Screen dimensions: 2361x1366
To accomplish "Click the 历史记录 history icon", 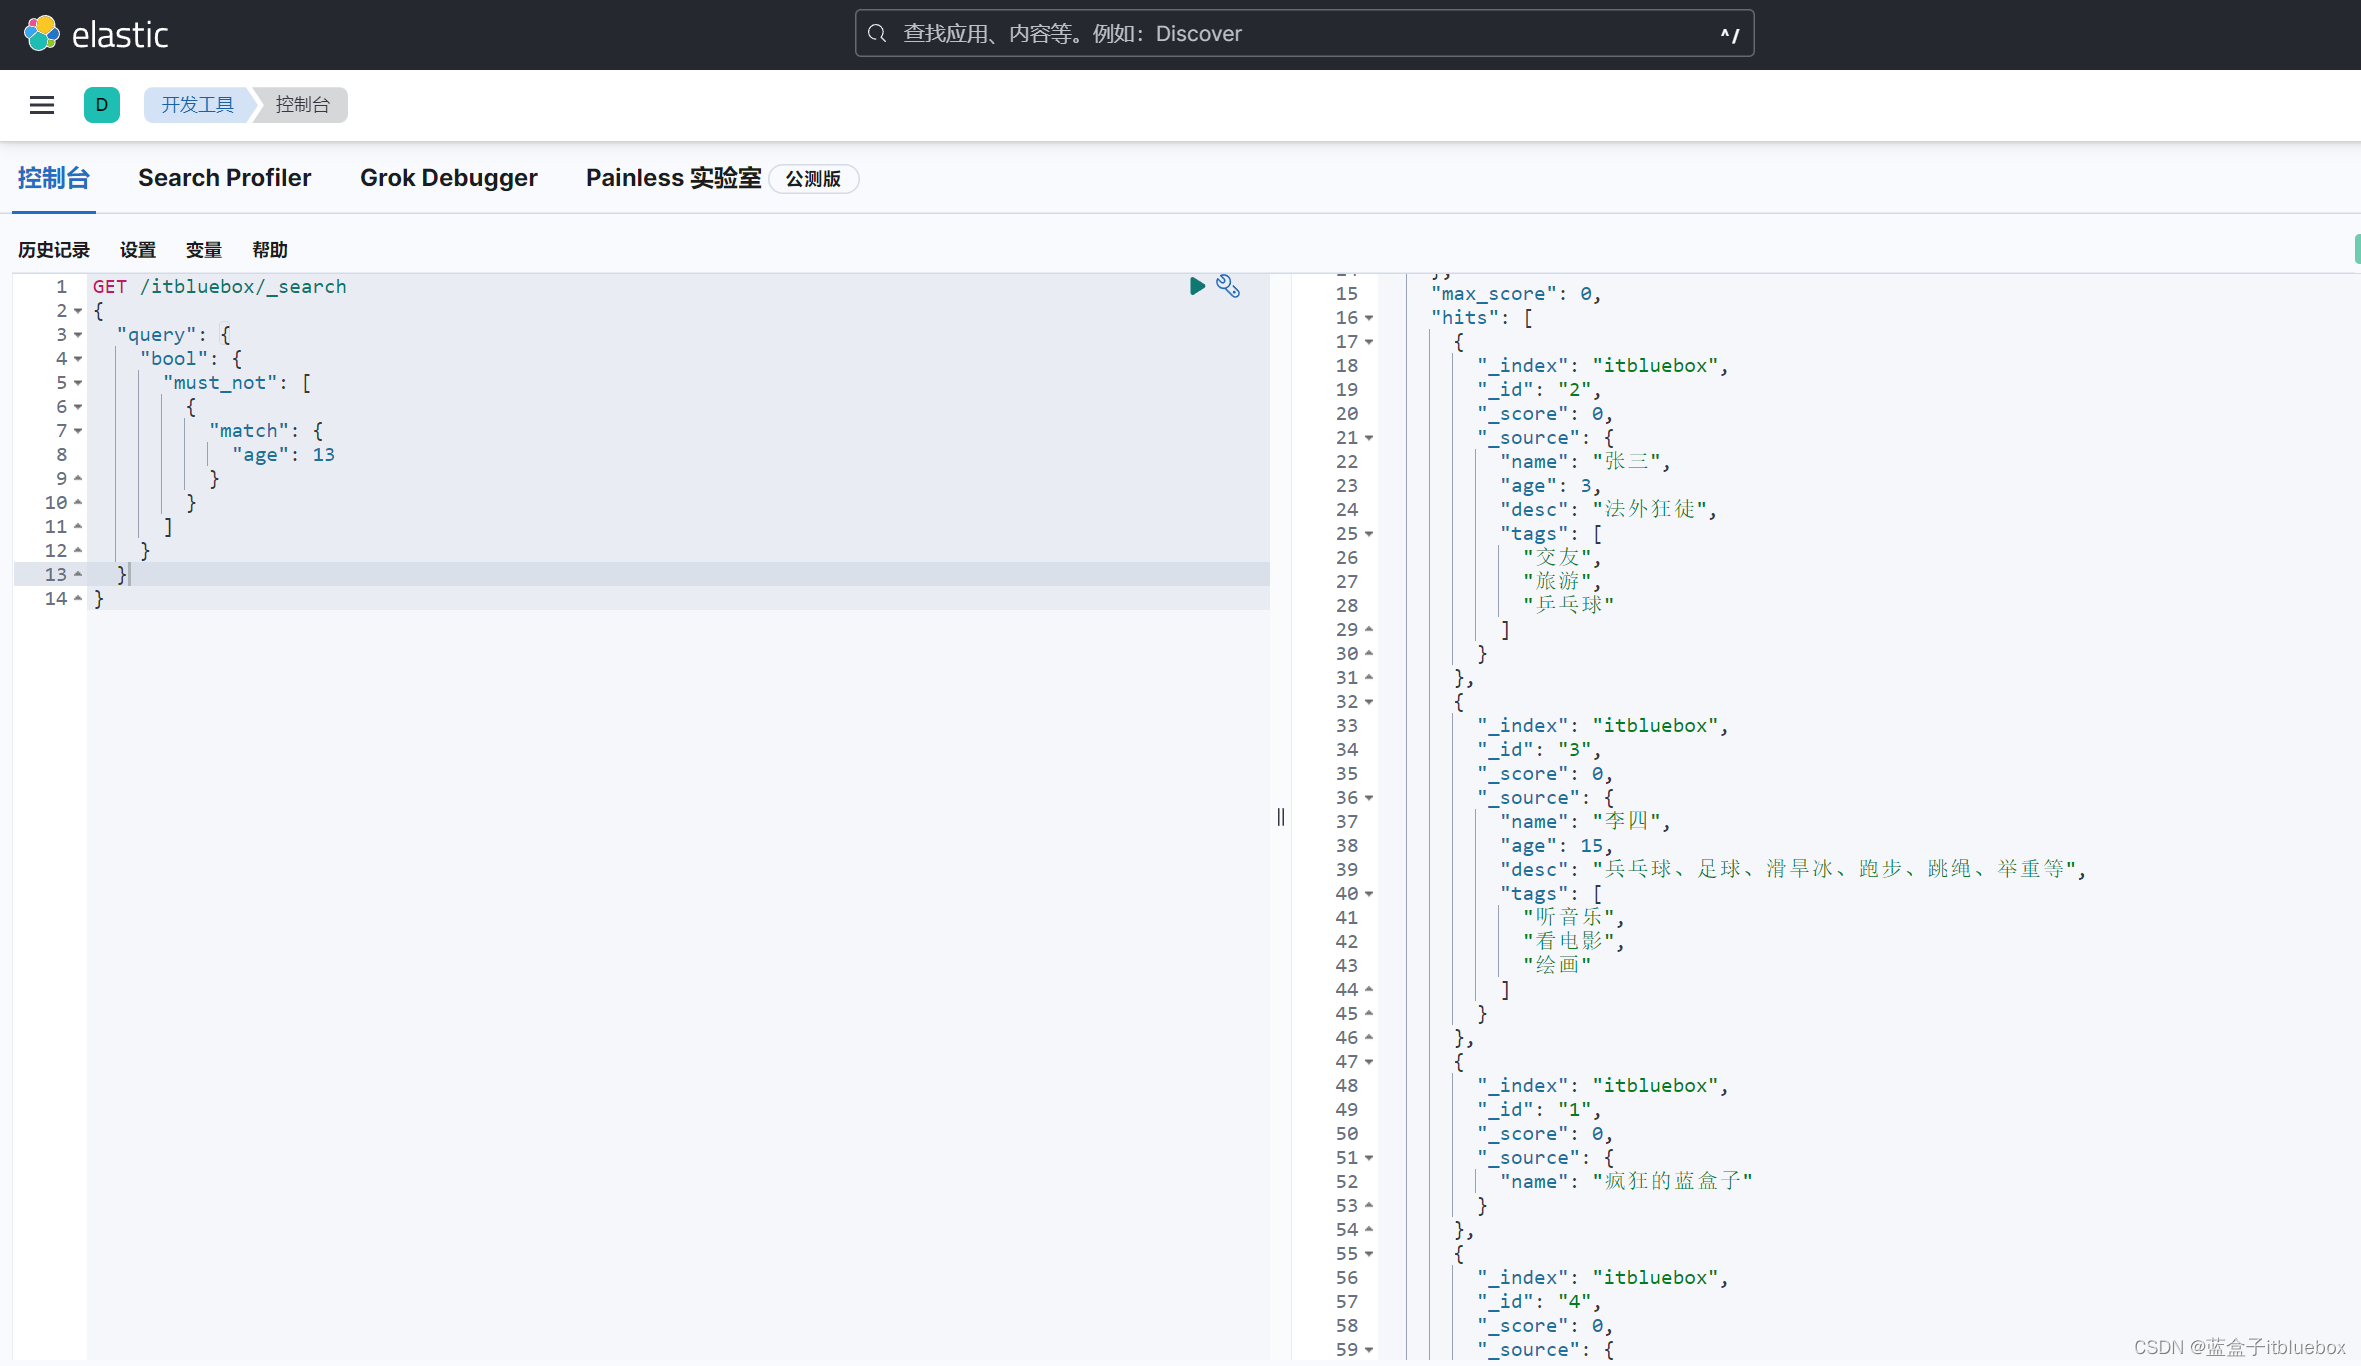I will [x=54, y=249].
